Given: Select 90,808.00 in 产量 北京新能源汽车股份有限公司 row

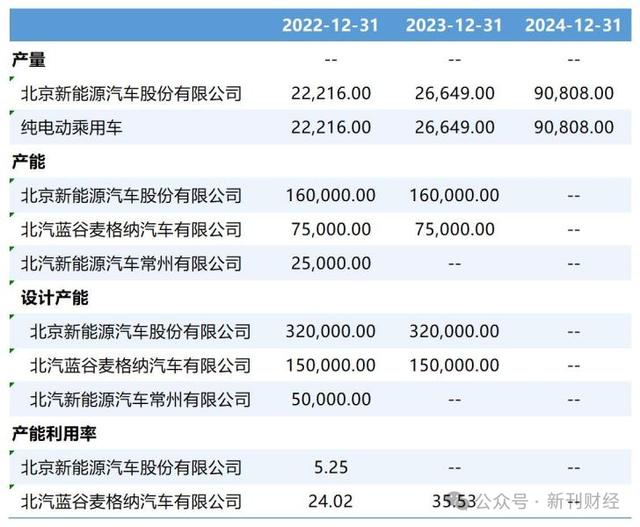Looking at the screenshot, I should (574, 93).
